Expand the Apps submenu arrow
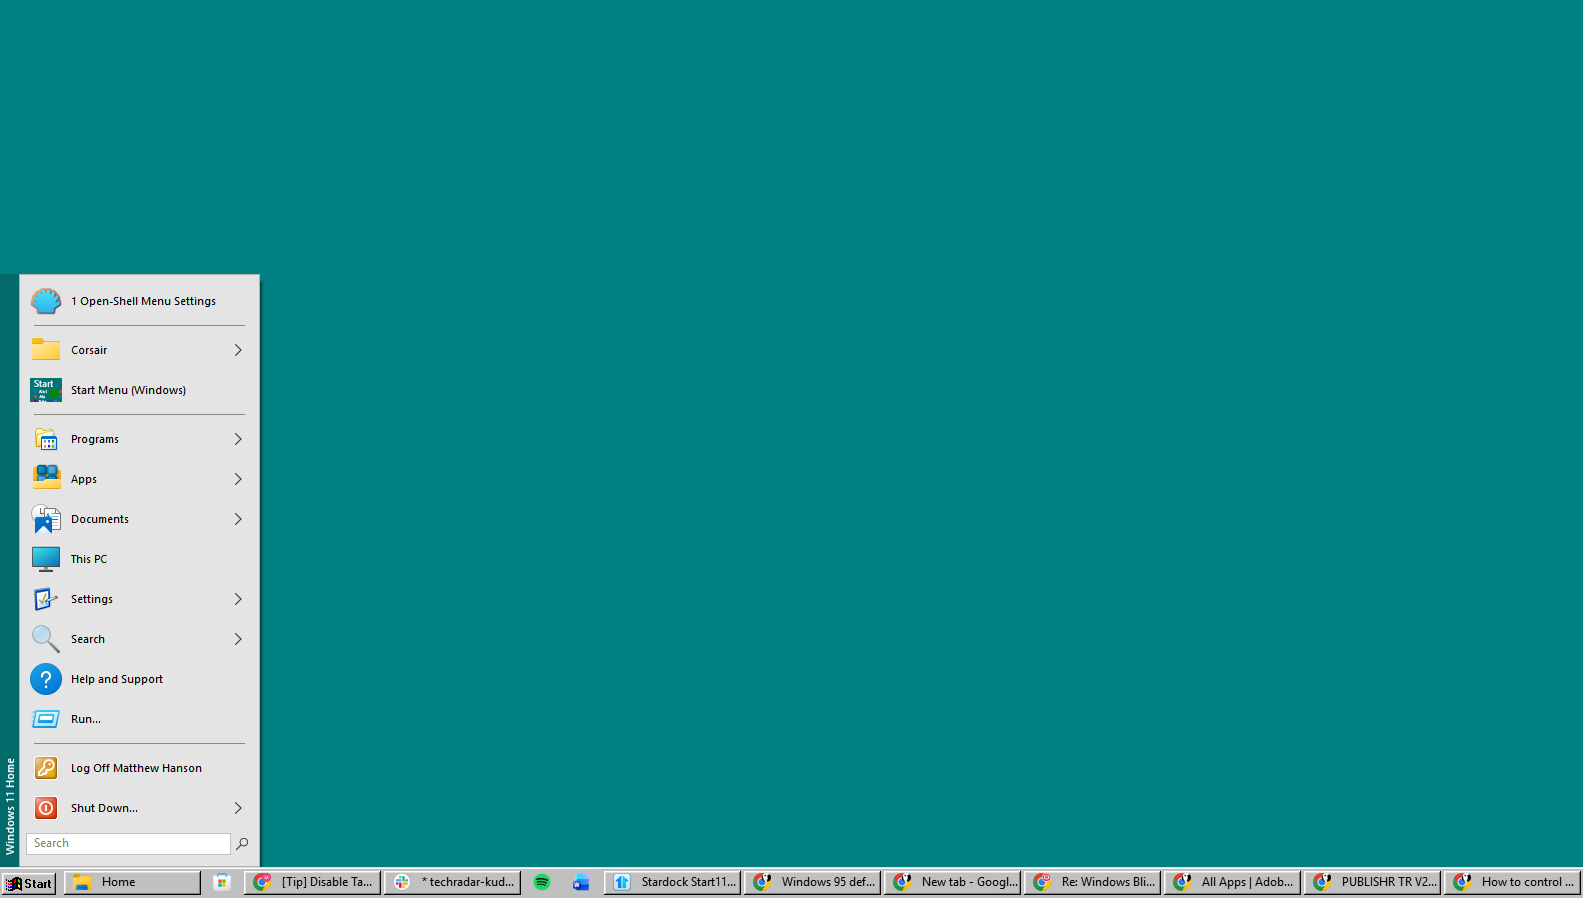 (238, 479)
